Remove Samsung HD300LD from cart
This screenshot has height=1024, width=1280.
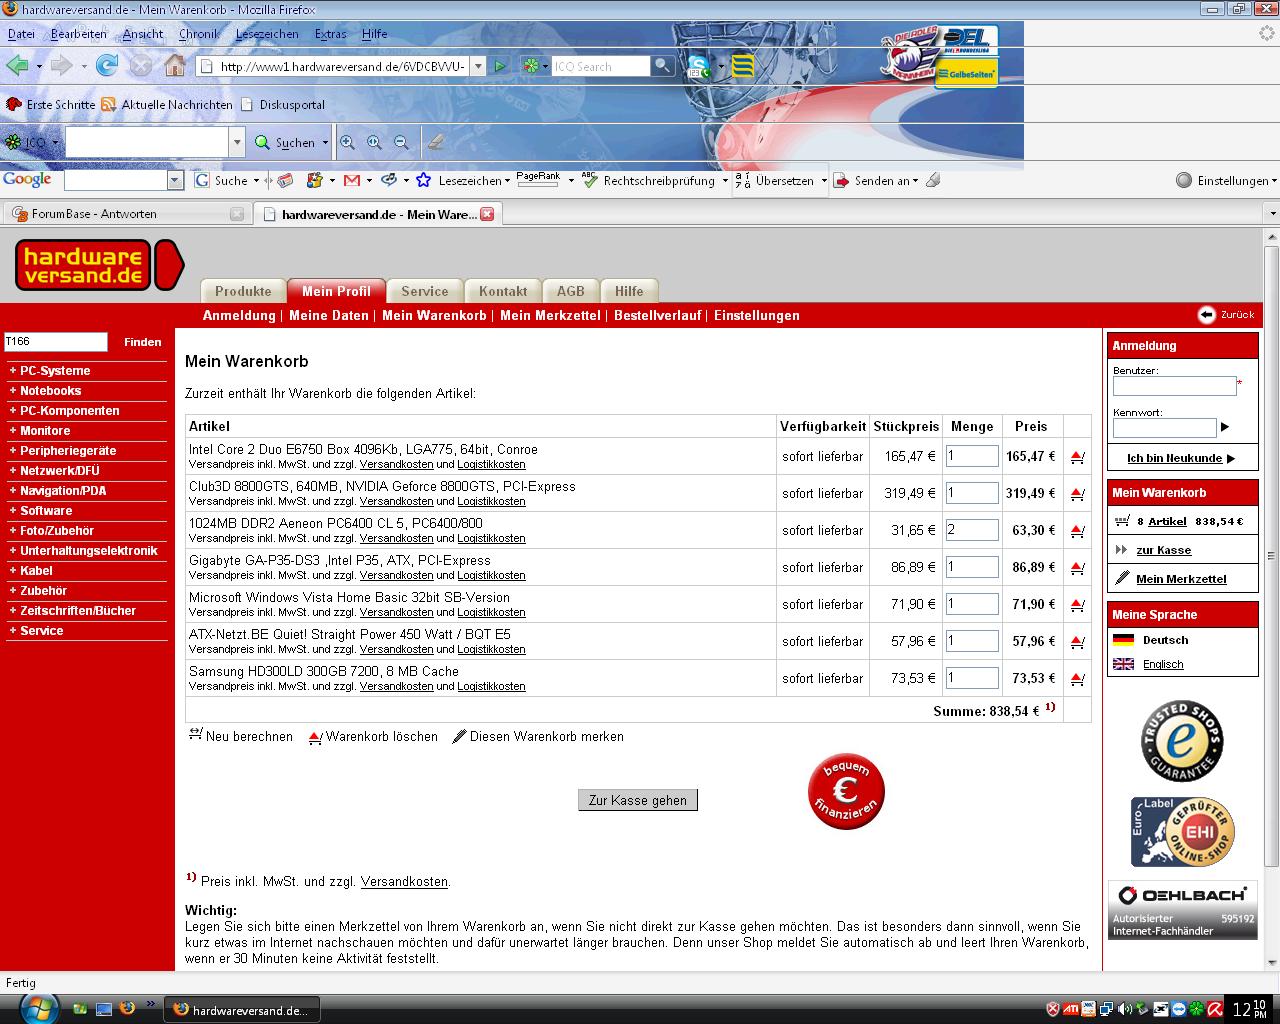1077,679
